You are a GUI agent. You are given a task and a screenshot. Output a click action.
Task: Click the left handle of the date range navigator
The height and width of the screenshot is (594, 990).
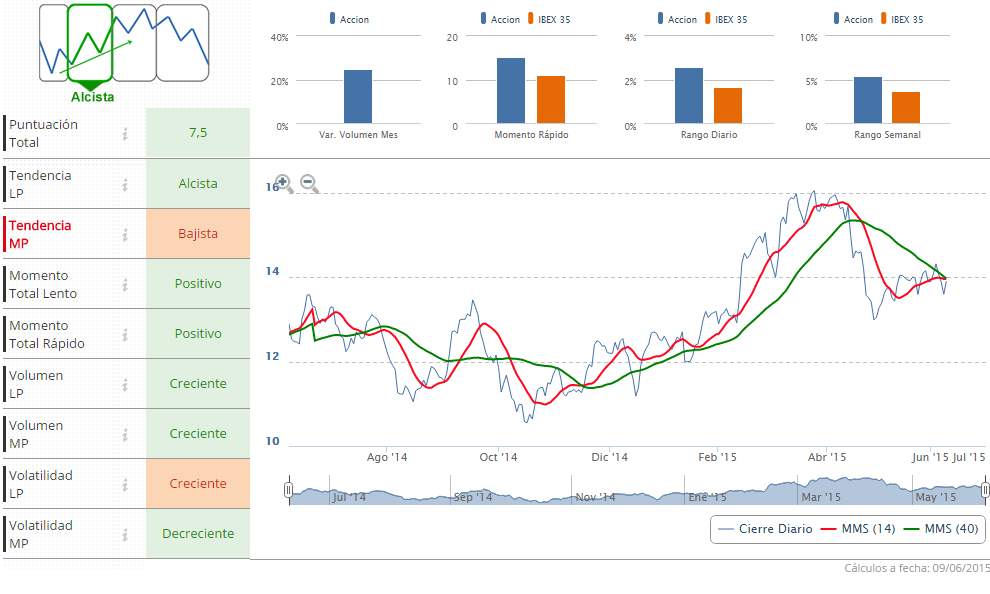pos(288,490)
